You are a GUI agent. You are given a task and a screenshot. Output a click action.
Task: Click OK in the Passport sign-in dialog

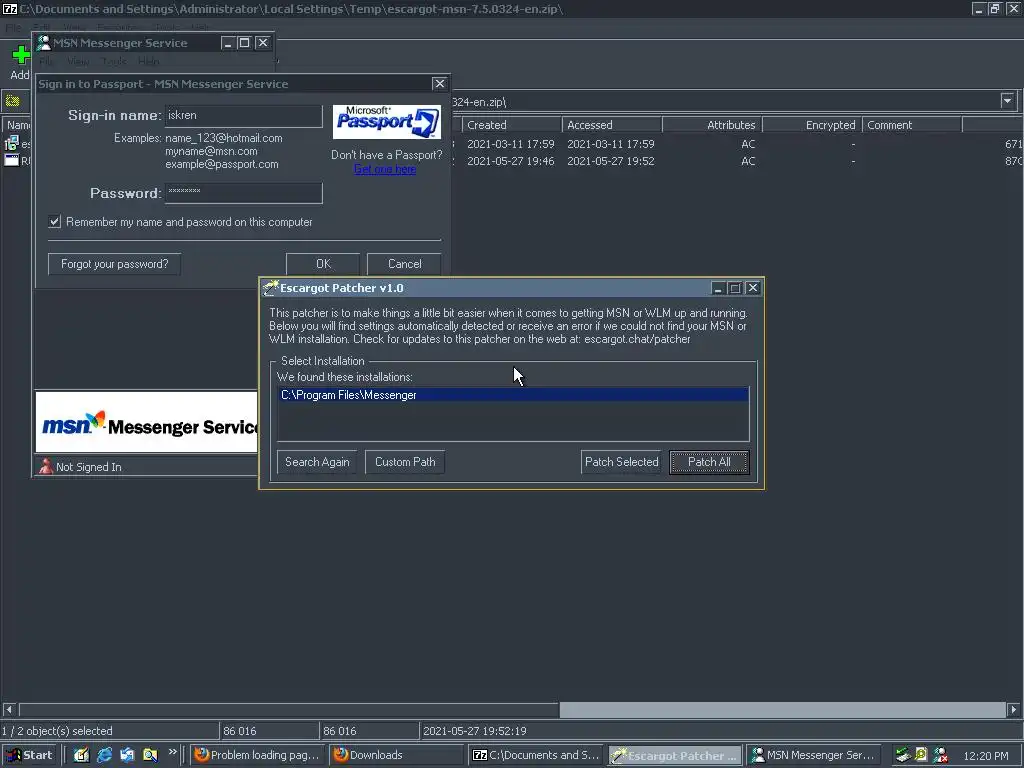coord(323,264)
